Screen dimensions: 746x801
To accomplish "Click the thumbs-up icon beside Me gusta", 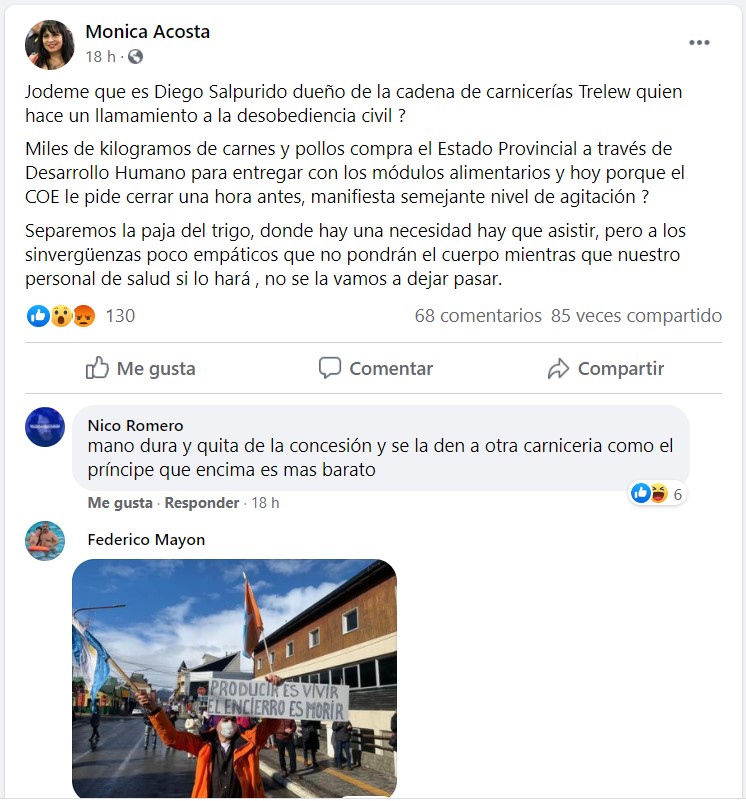I will [97, 368].
